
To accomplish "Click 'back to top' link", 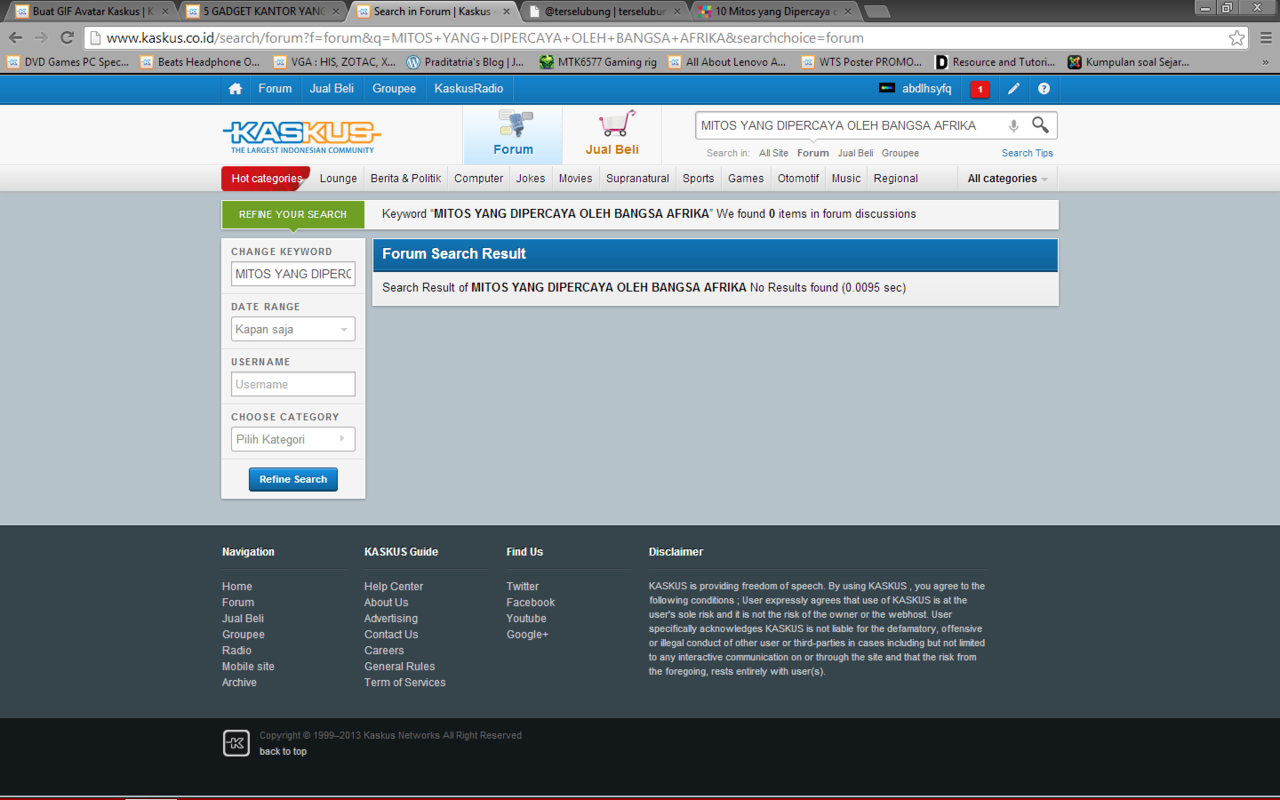I will pos(283,752).
